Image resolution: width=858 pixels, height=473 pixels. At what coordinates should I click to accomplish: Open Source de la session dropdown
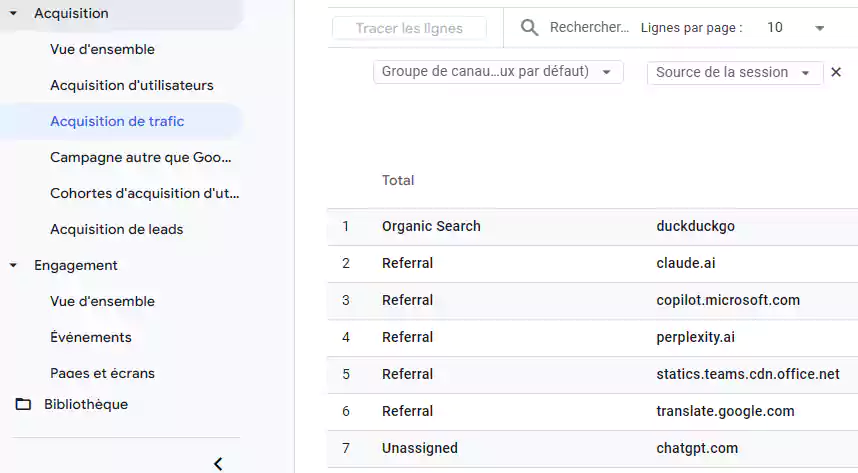coord(735,72)
